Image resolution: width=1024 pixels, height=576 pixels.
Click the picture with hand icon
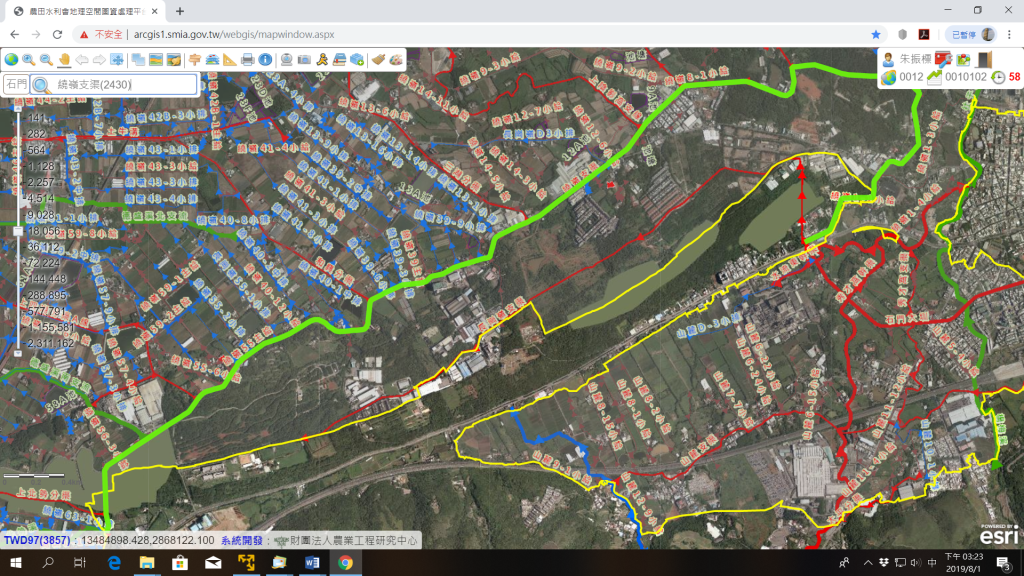pyautogui.click(x=174, y=59)
